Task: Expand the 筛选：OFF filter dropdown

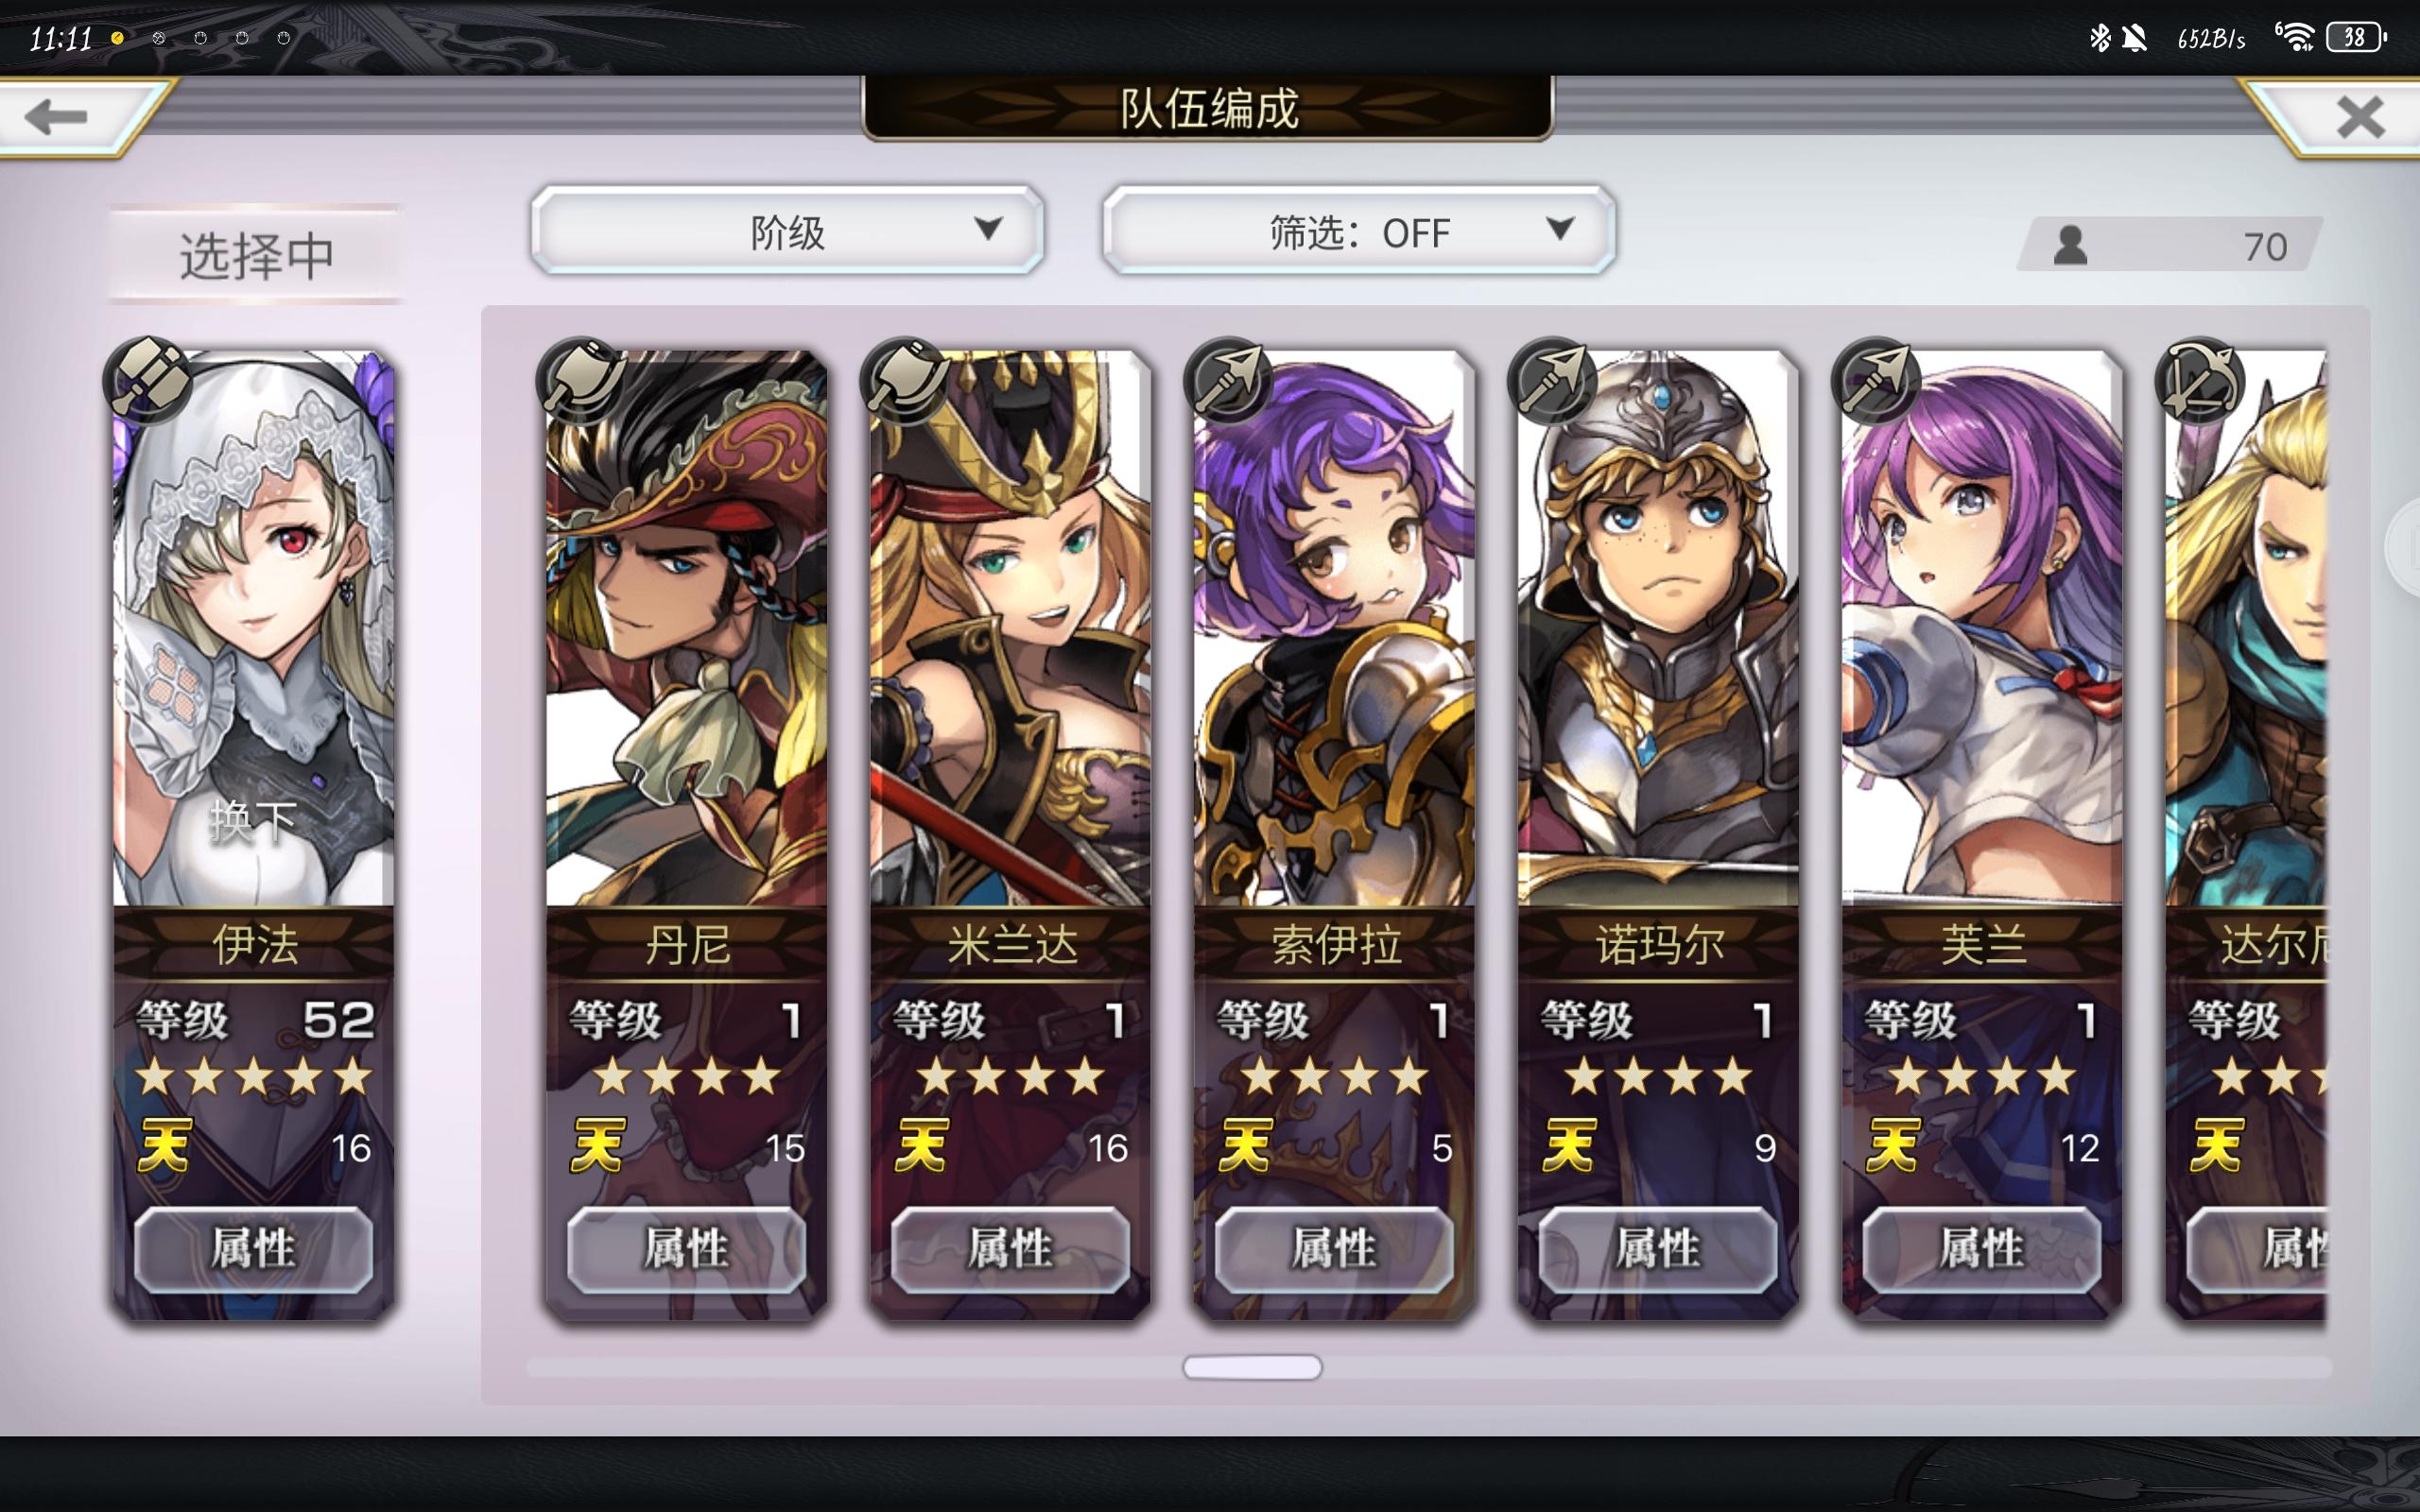Action: coord(1359,231)
